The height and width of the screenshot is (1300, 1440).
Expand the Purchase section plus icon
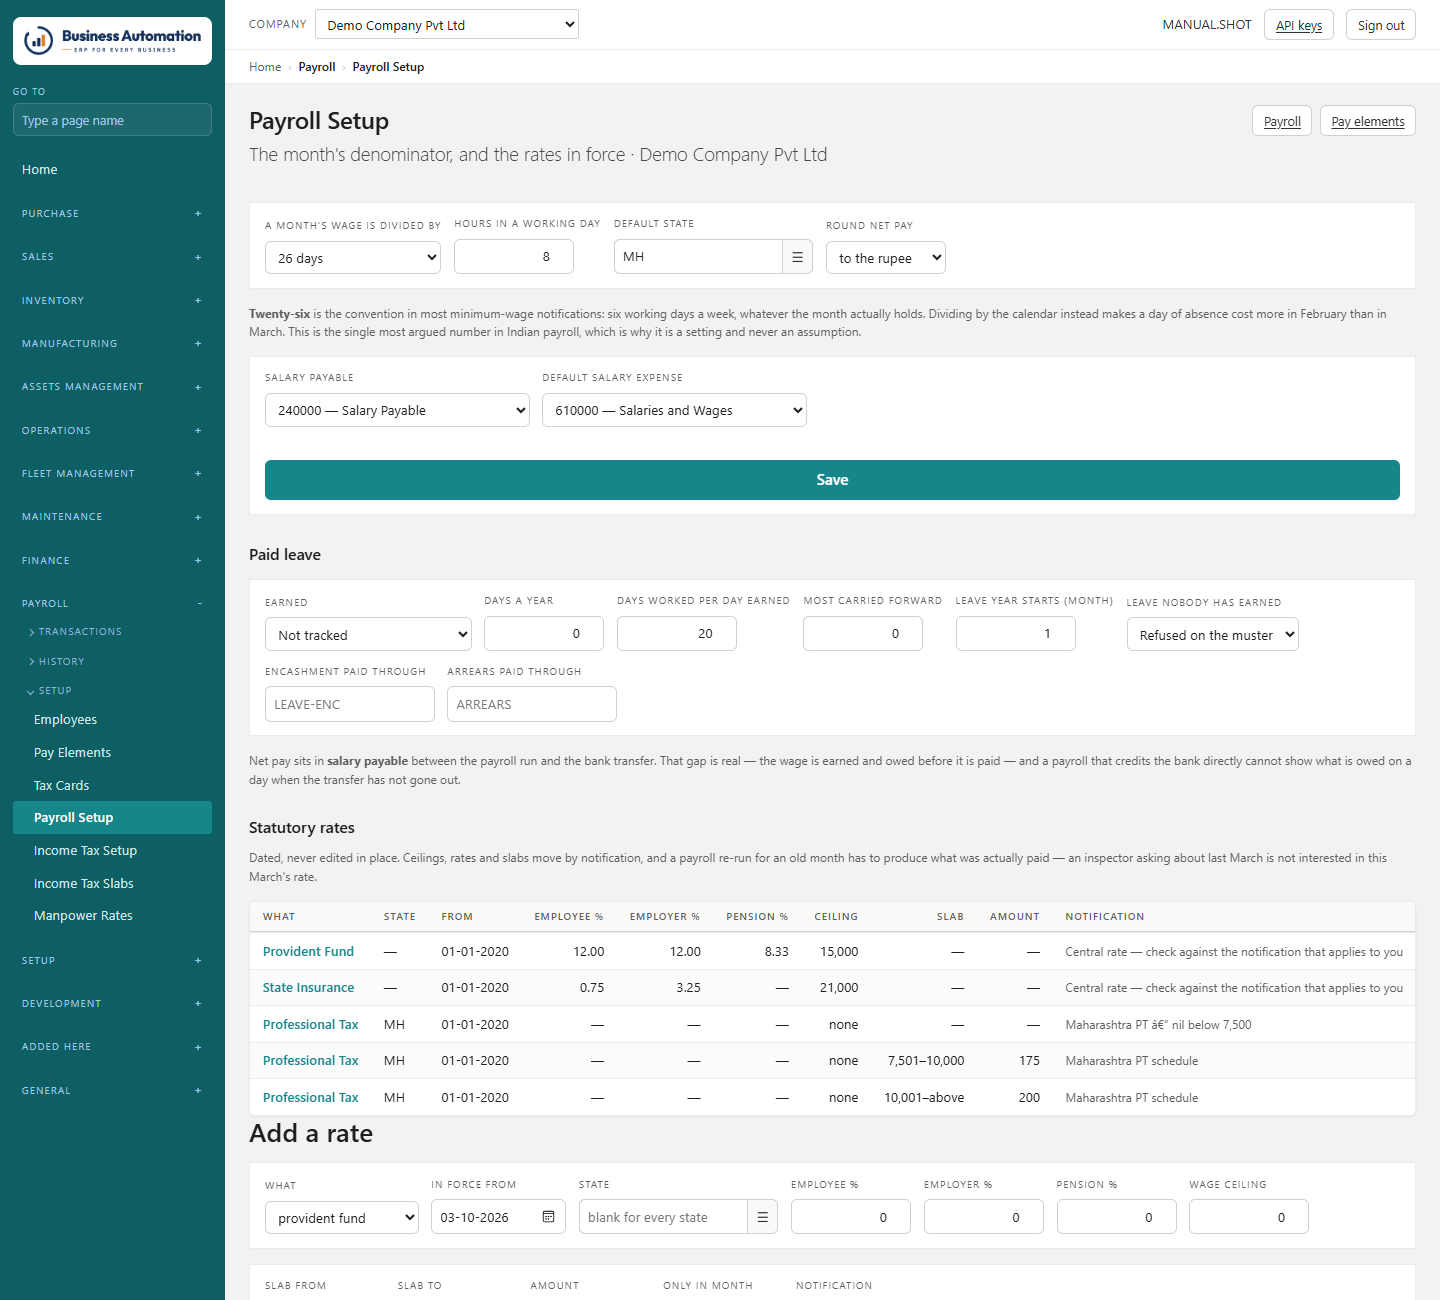pyautogui.click(x=198, y=214)
